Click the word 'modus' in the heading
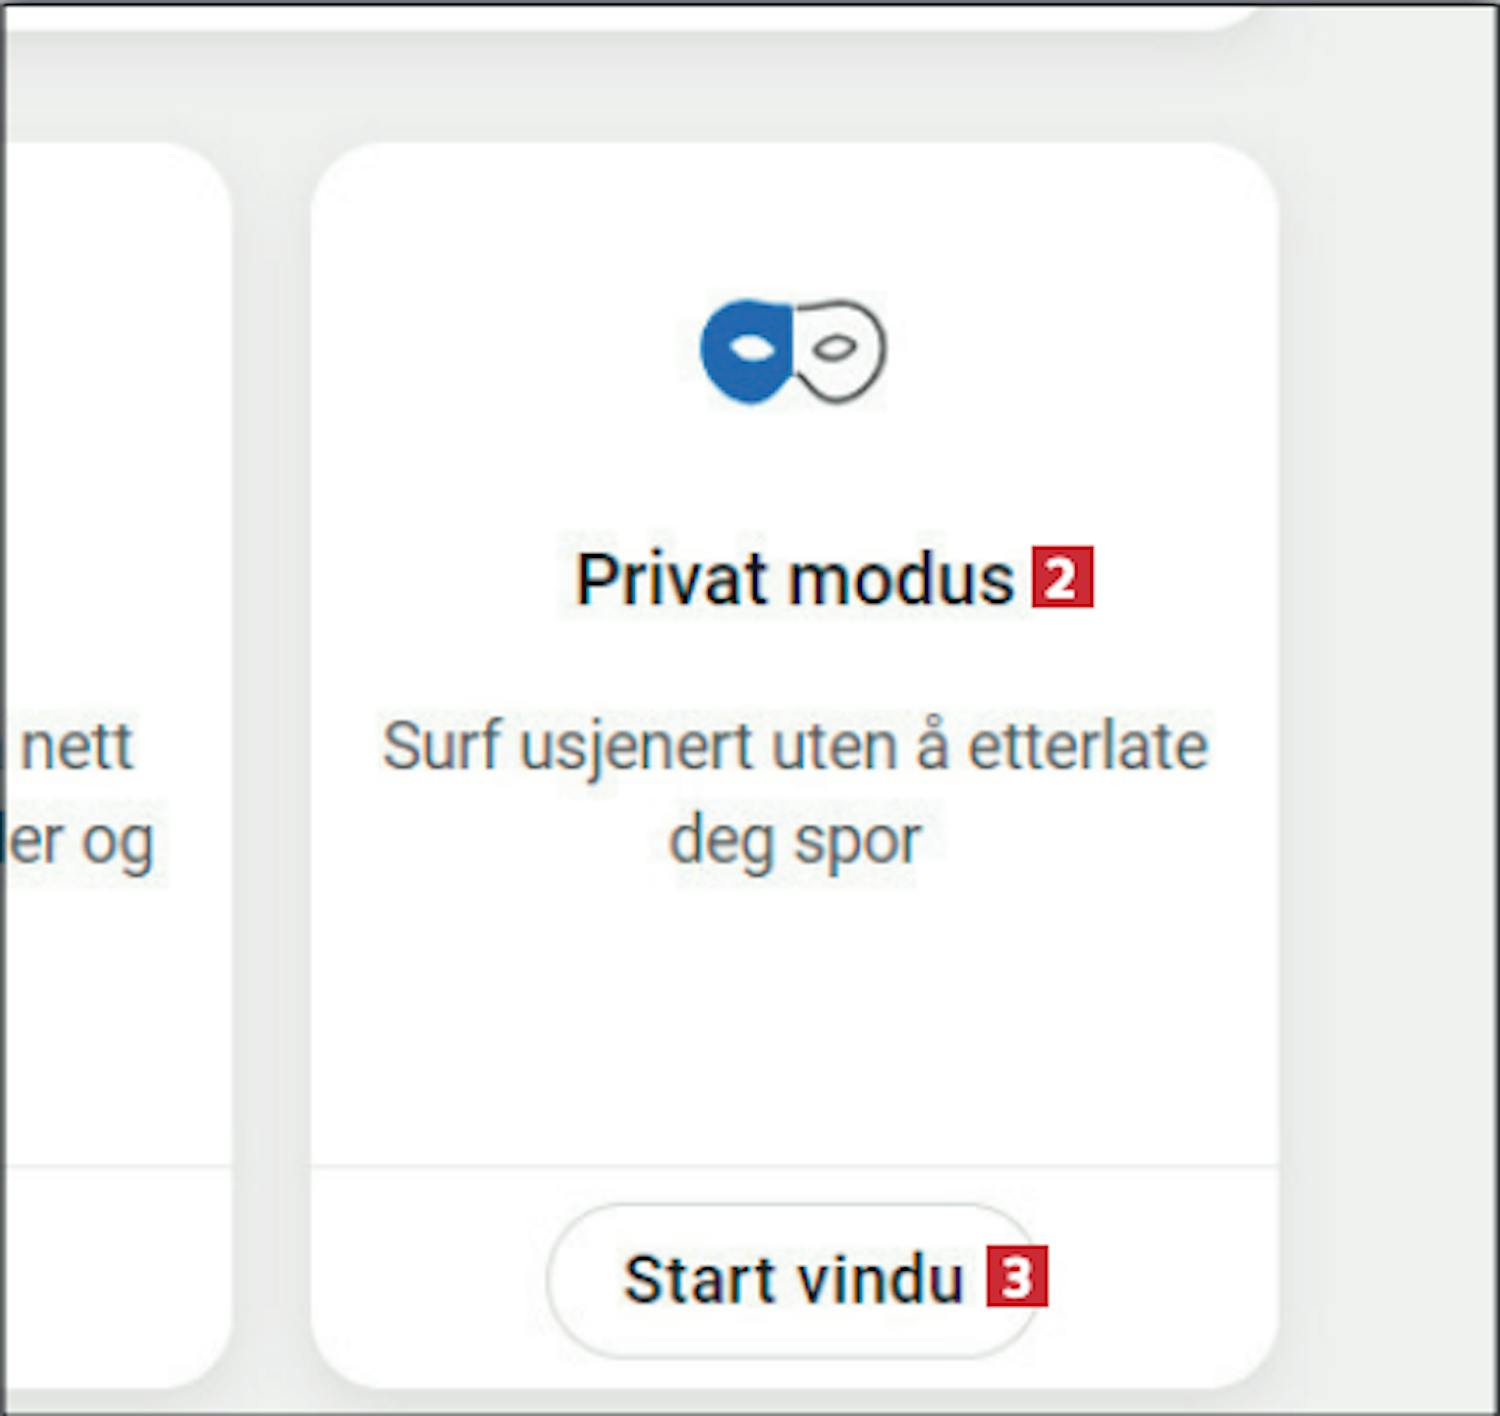 901,579
